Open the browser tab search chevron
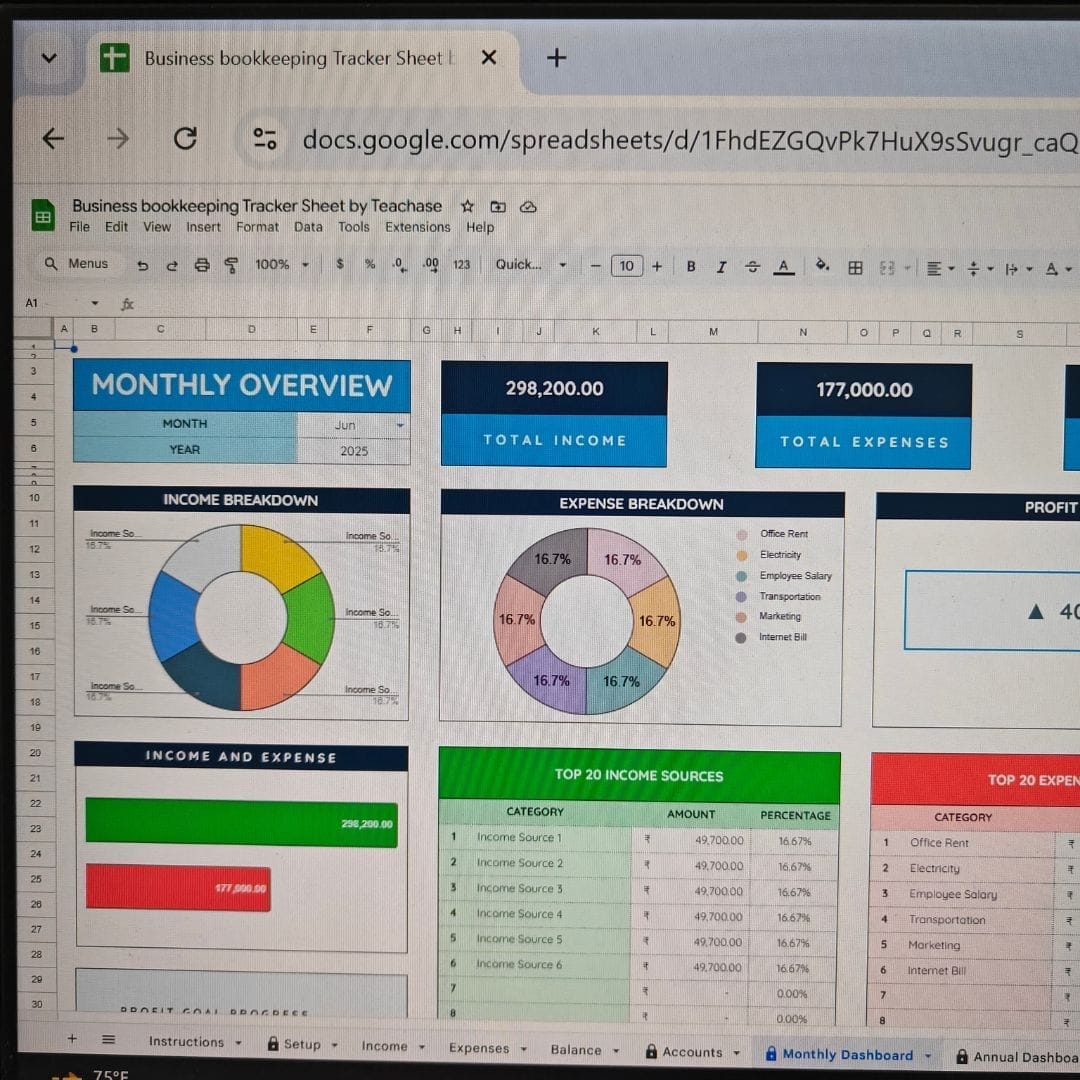The height and width of the screenshot is (1080, 1080). click(49, 58)
